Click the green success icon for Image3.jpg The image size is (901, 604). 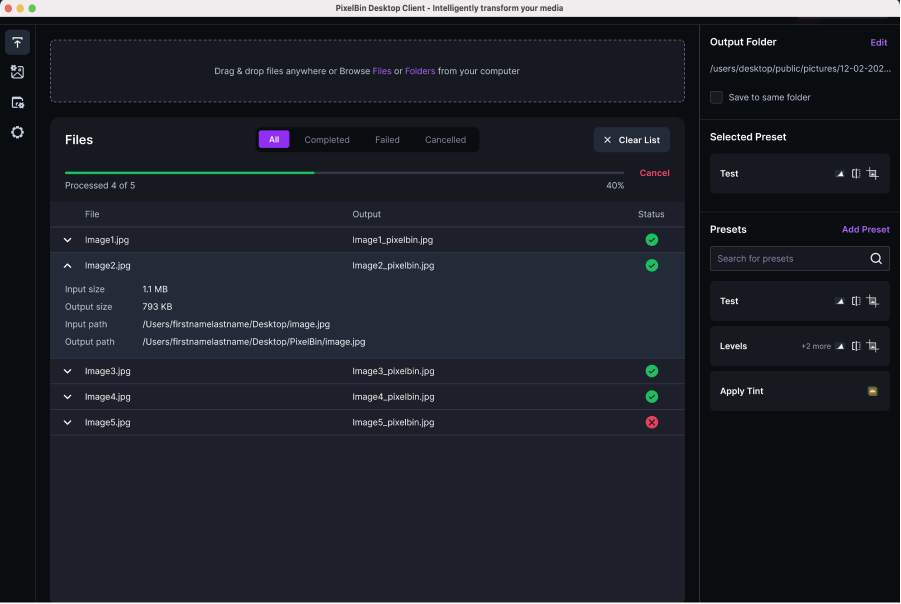pos(651,371)
